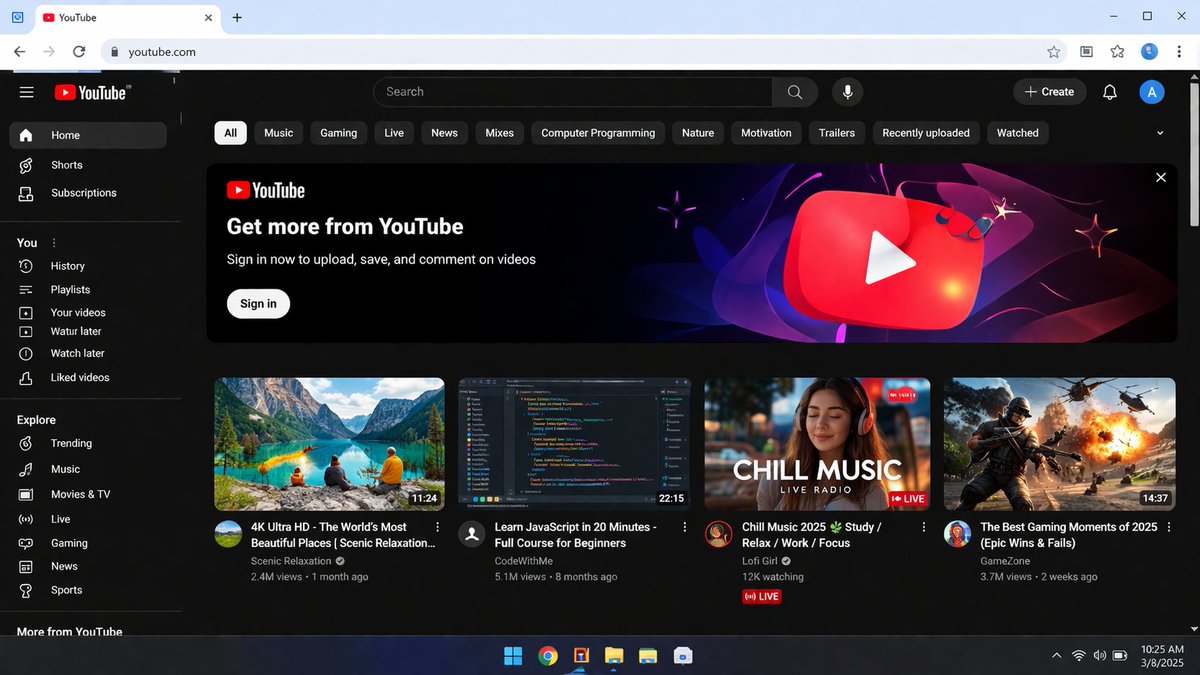Start voice search with microphone icon
Image resolution: width=1200 pixels, height=675 pixels.
(x=848, y=92)
